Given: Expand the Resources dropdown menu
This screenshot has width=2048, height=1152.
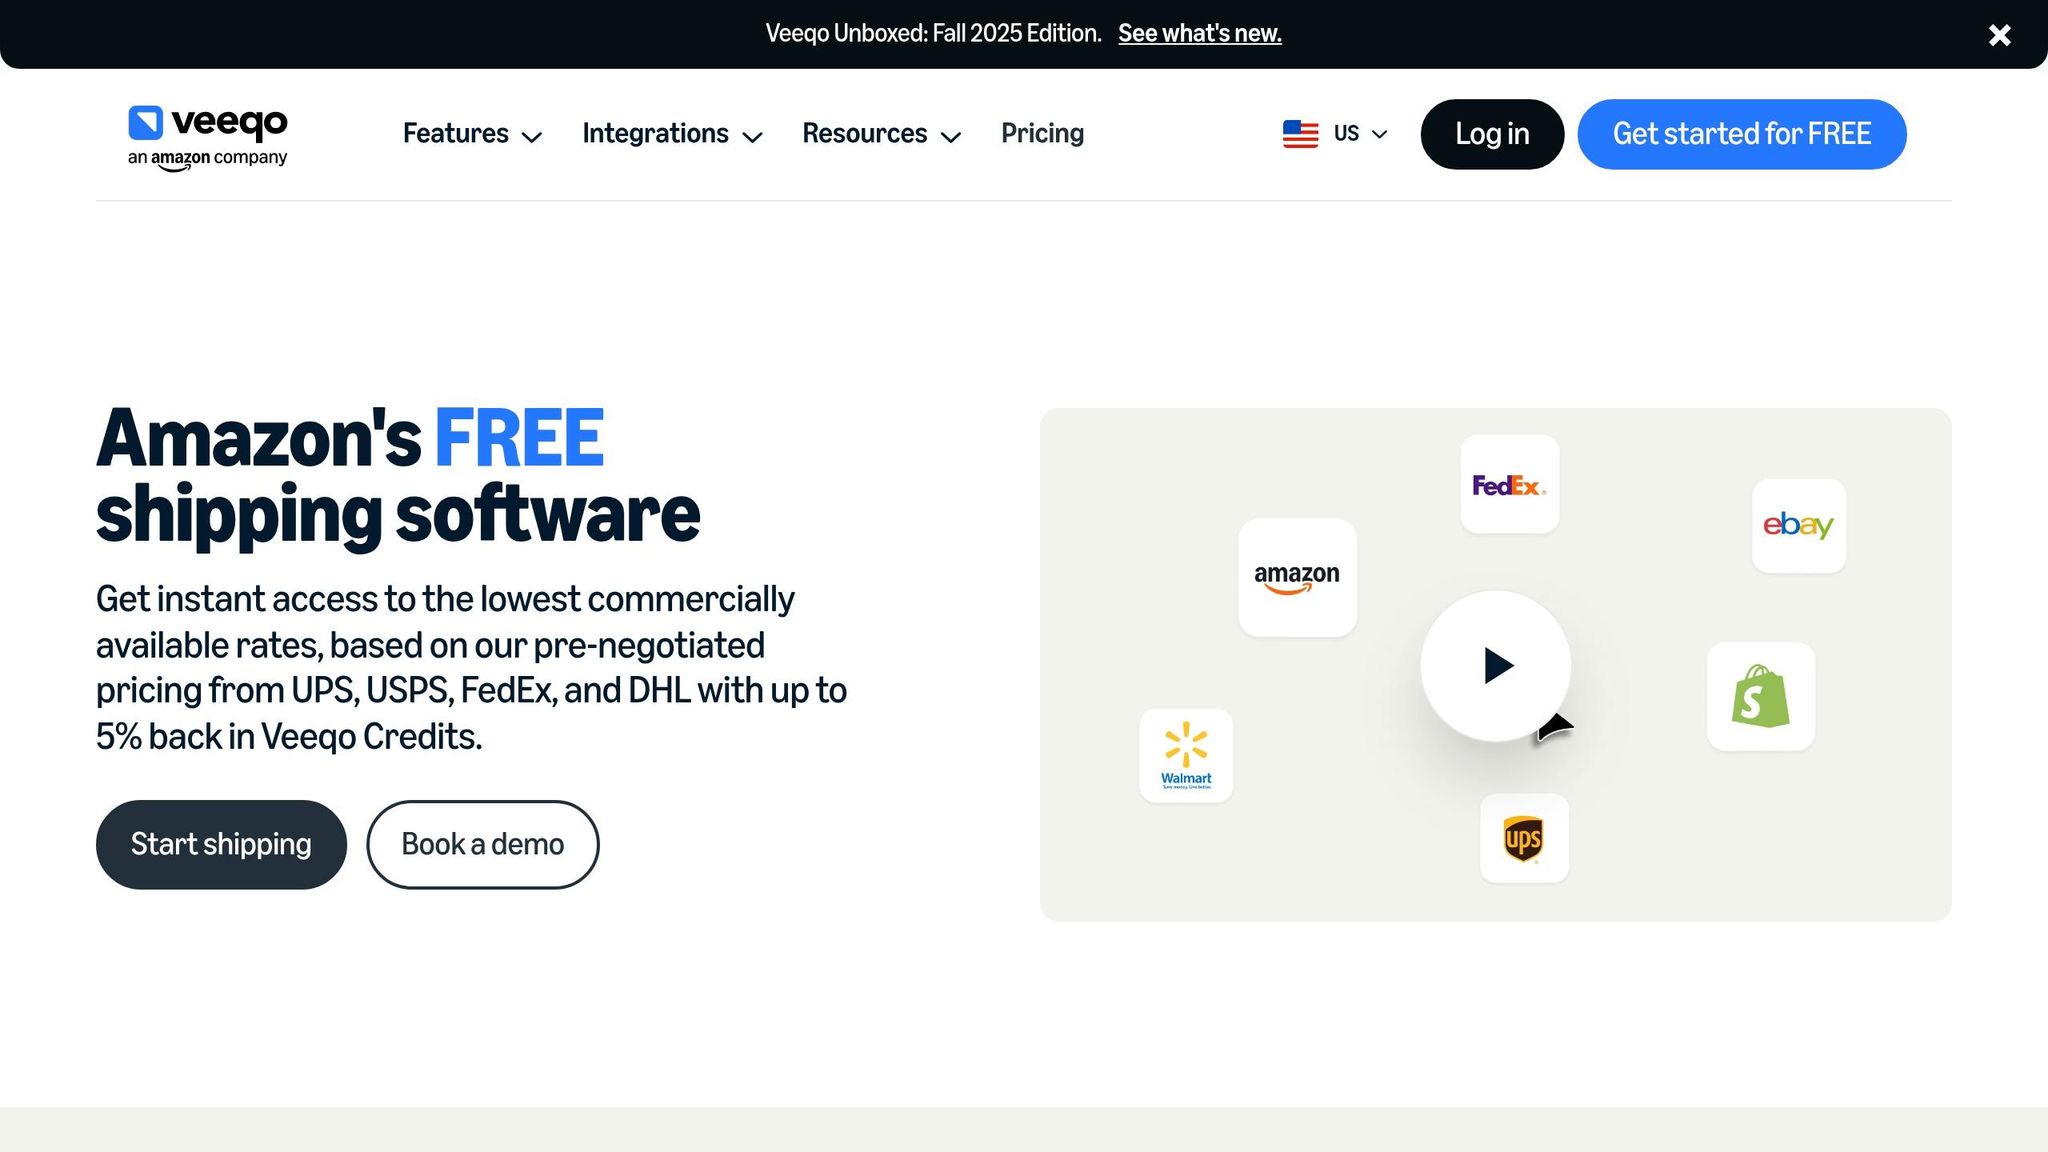Looking at the screenshot, I should [x=881, y=134].
